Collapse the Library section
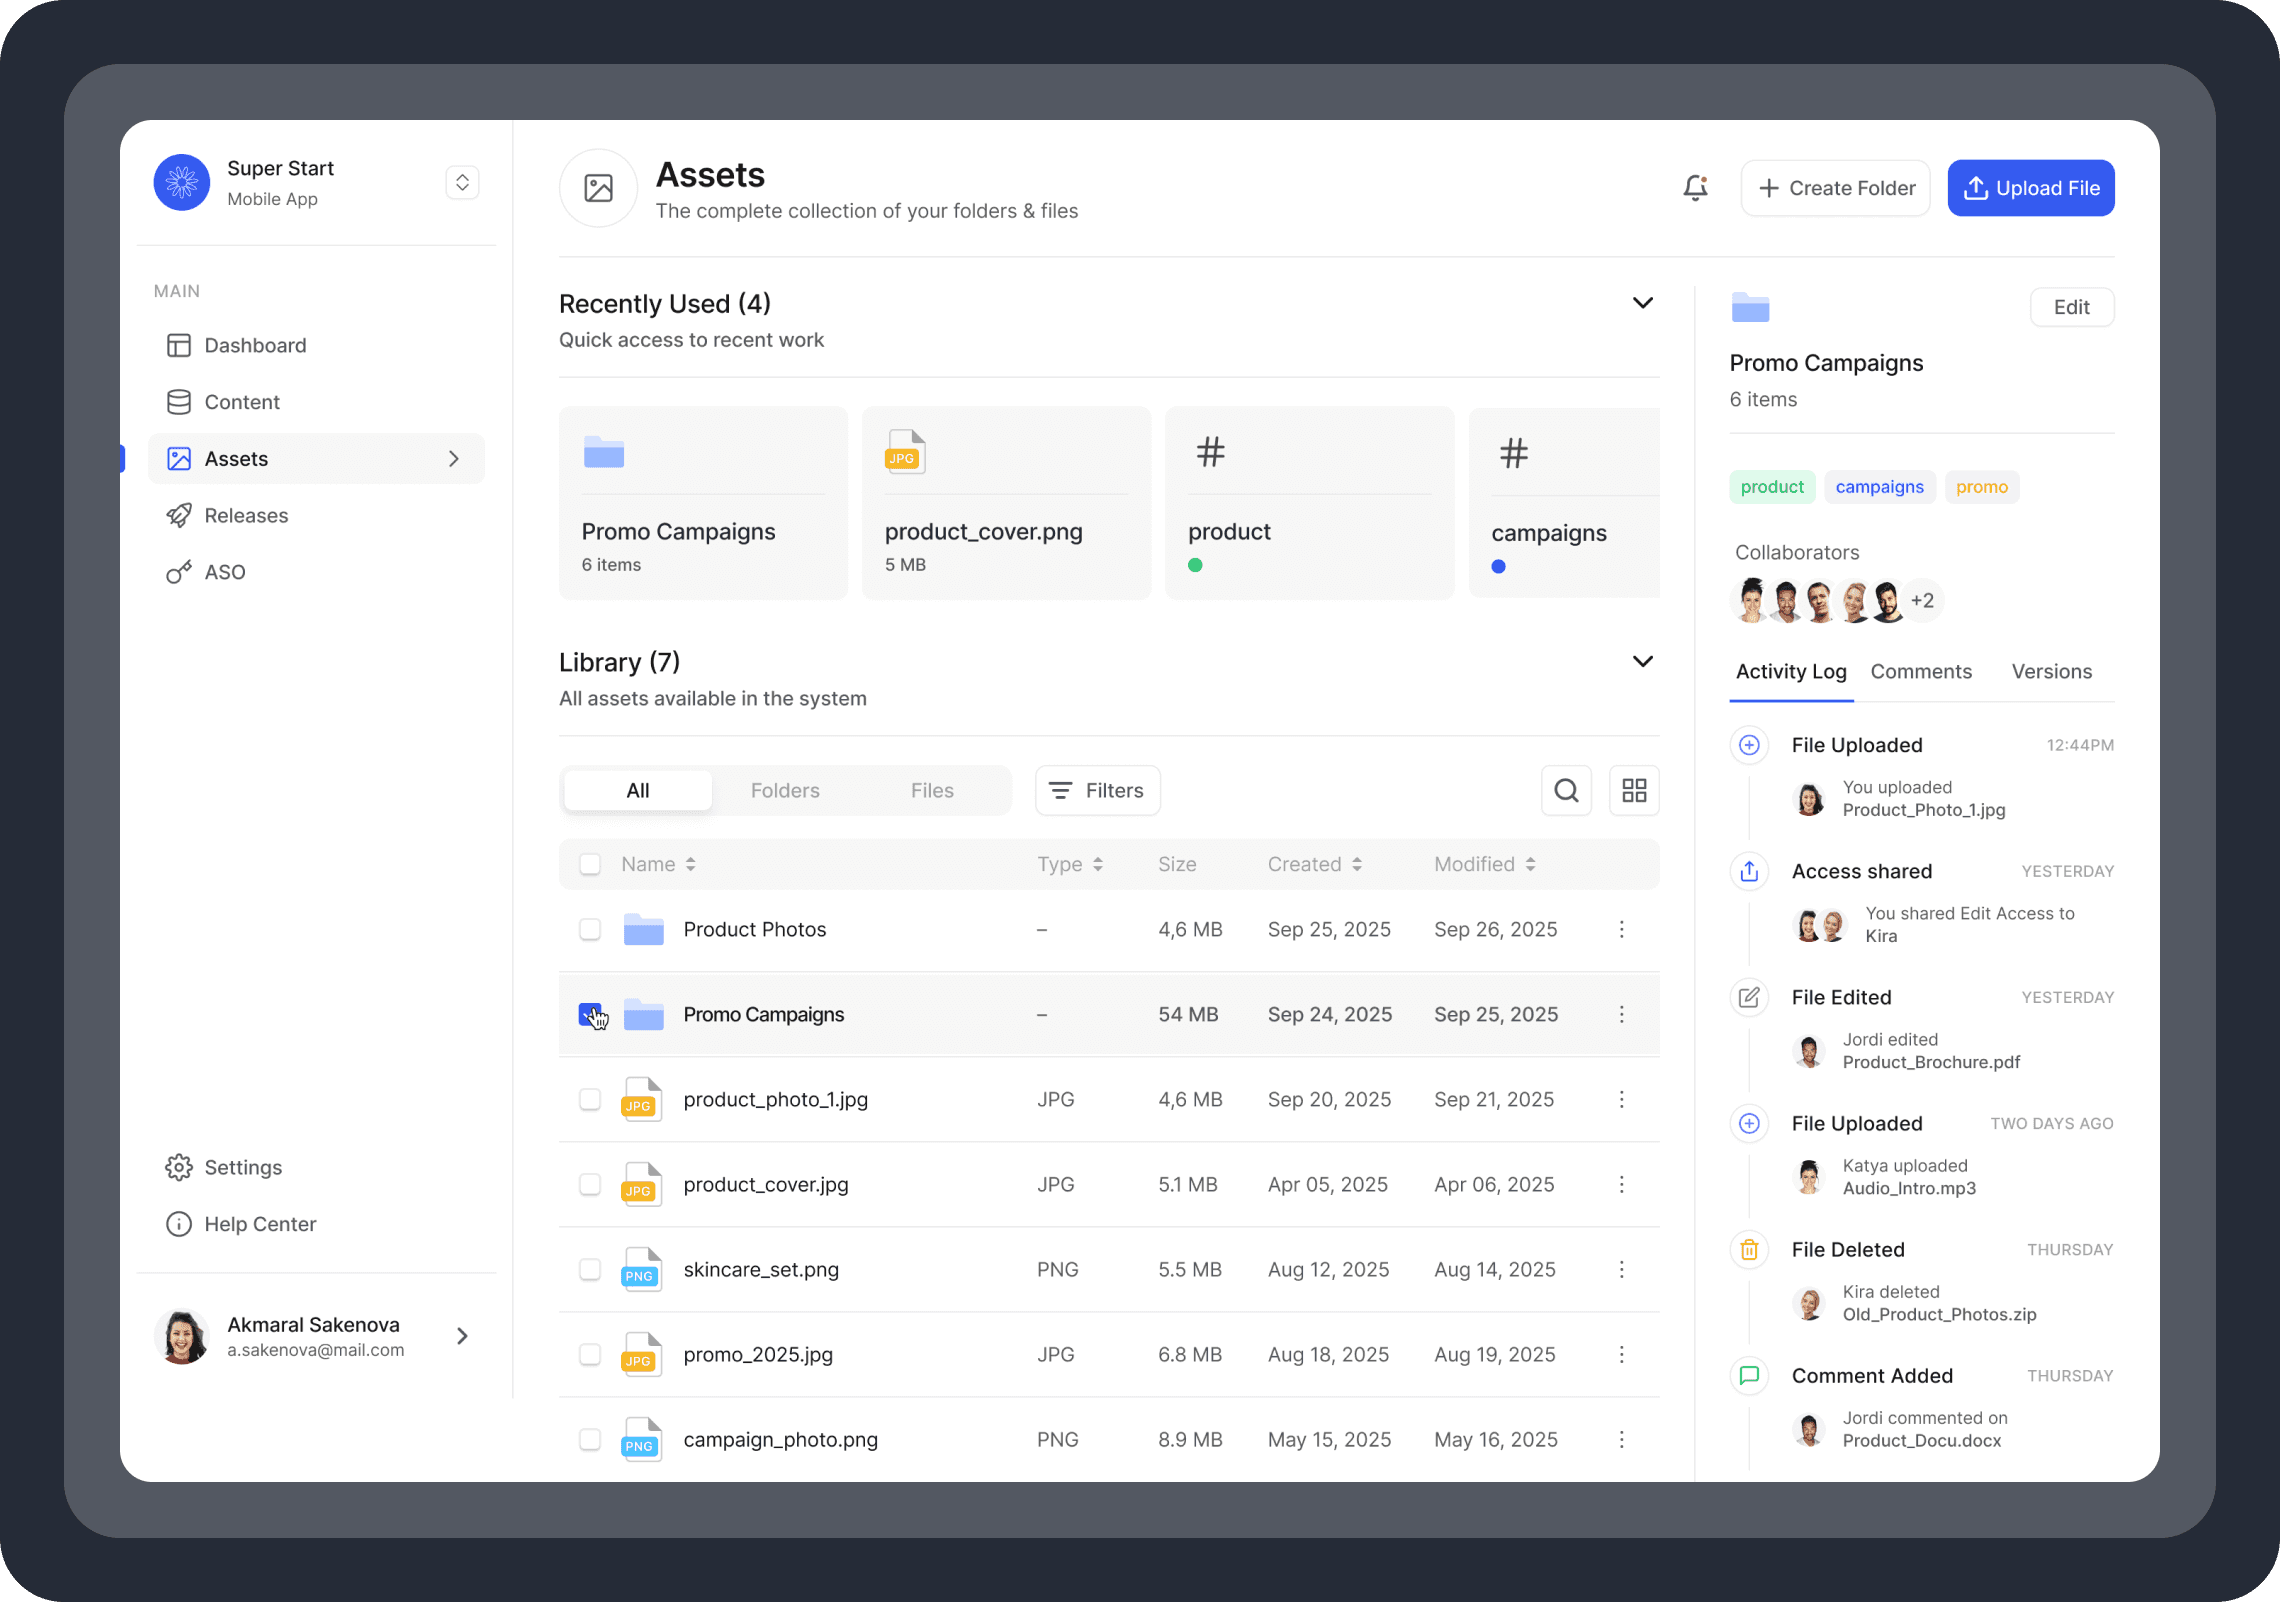The image size is (2280, 1602). click(x=1642, y=660)
